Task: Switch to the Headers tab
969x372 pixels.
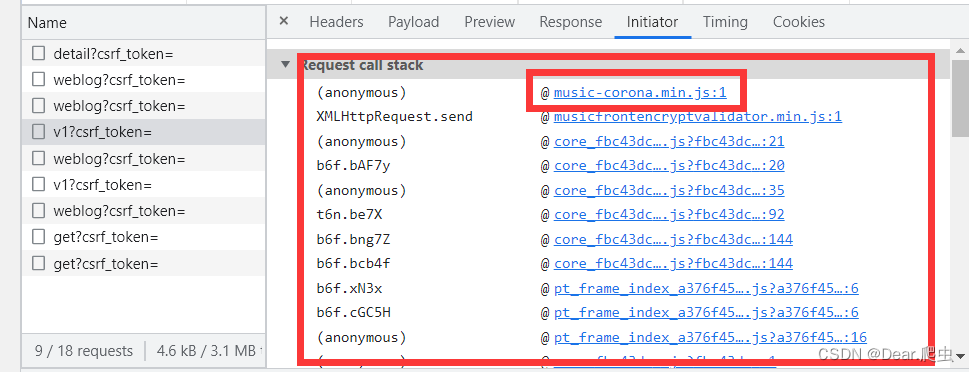Action: point(336,22)
